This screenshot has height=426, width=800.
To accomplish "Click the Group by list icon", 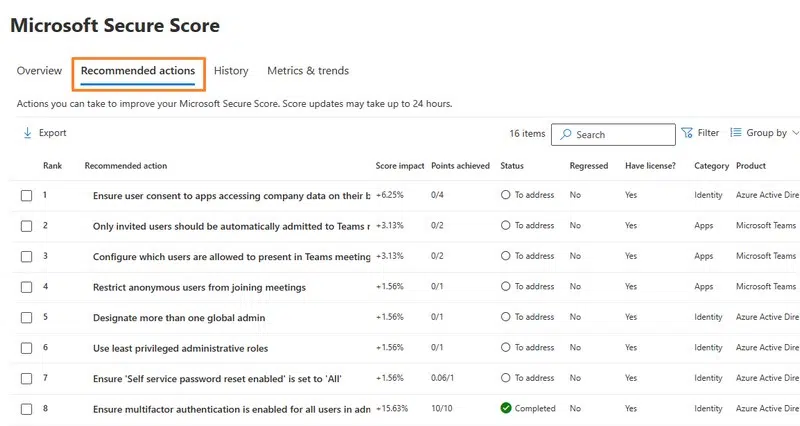I will pyautogui.click(x=736, y=133).
